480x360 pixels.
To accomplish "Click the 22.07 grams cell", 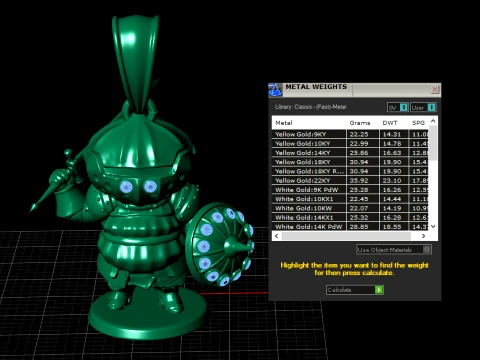I will [363, 208].
